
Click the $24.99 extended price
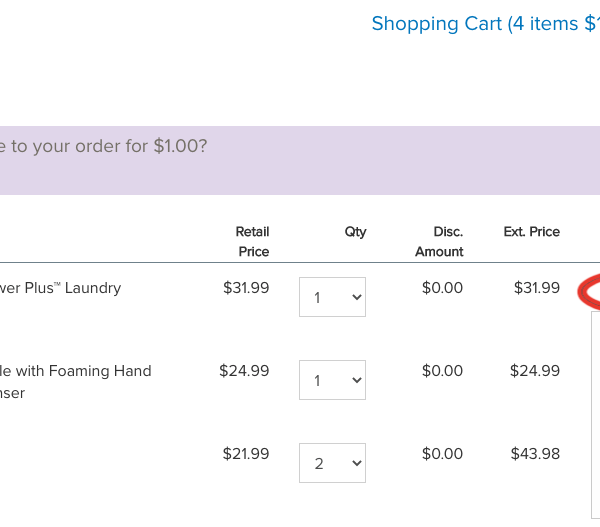[535, 371]
